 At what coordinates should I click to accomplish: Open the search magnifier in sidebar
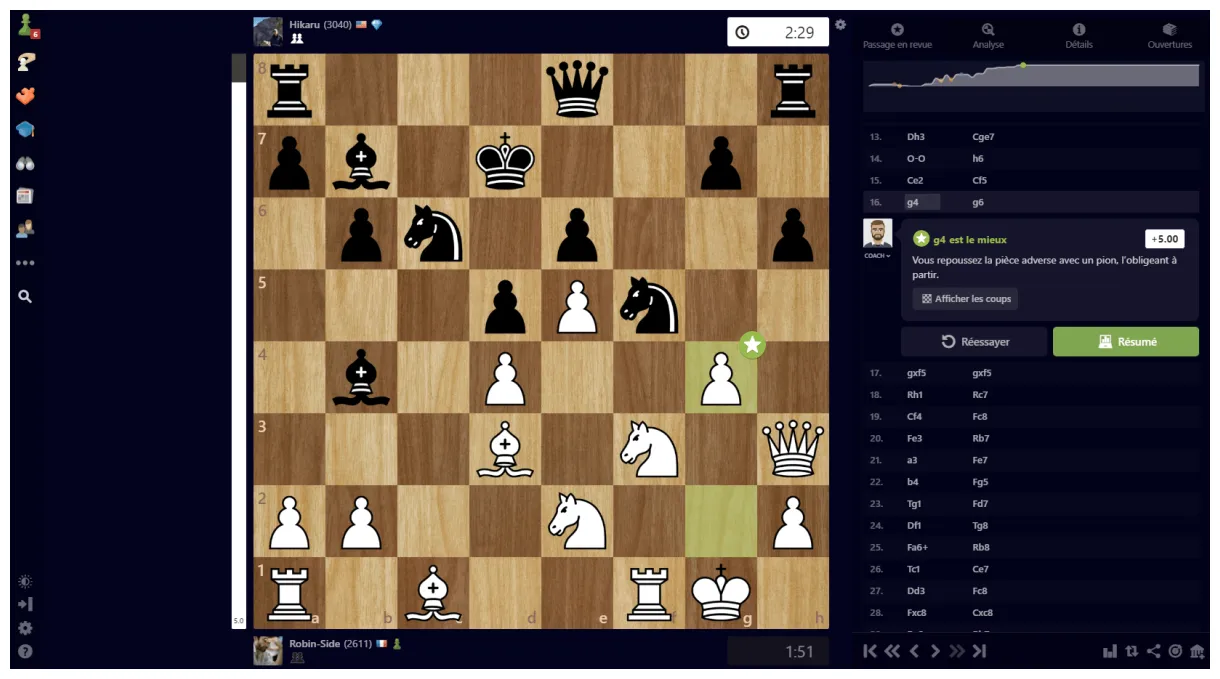[26, 296]
